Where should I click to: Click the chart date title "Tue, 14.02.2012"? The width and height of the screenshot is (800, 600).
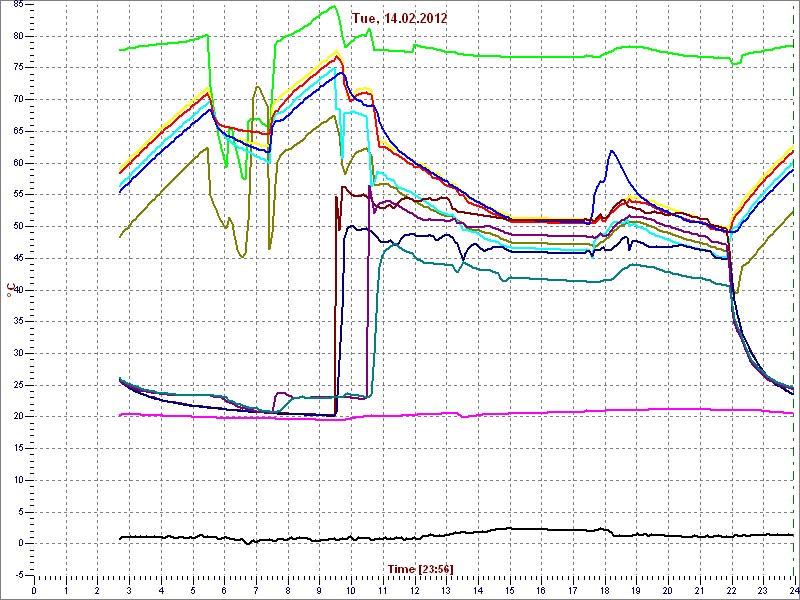pos(399,19)
